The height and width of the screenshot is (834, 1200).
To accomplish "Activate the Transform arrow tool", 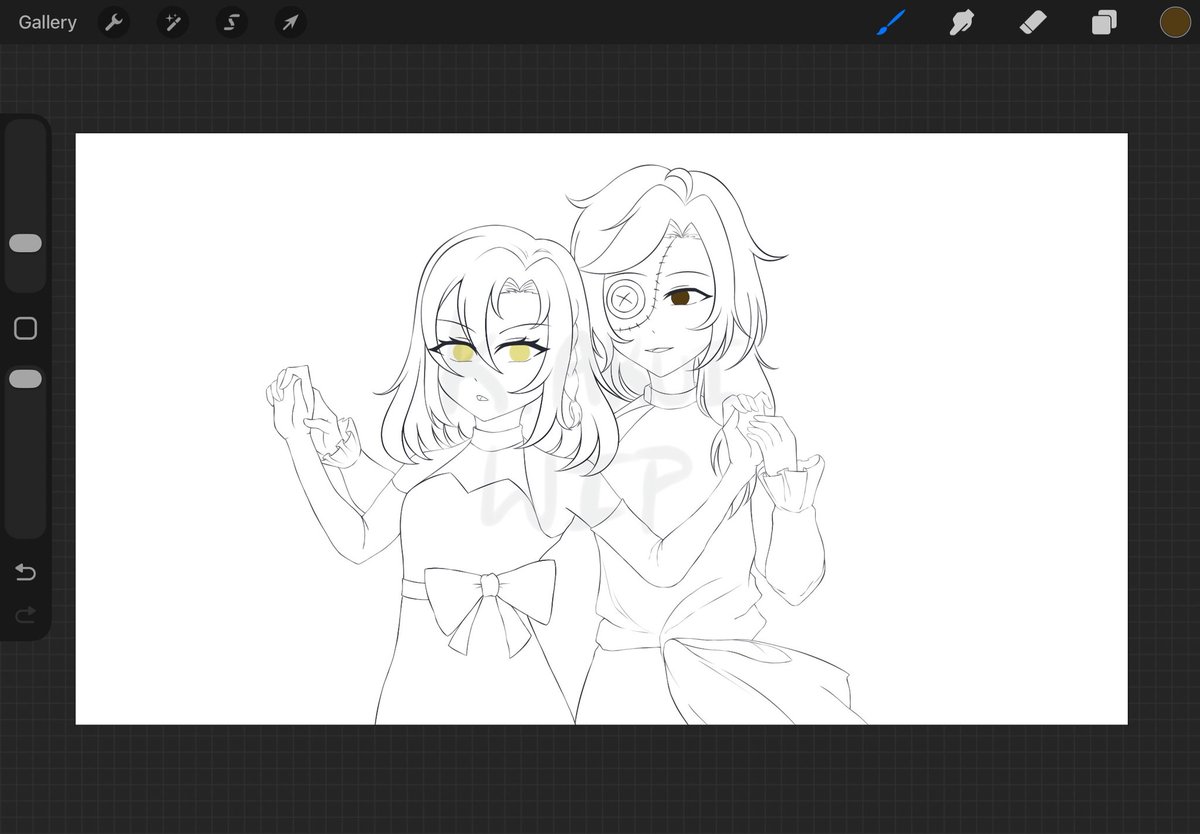I will click(289, 22).
